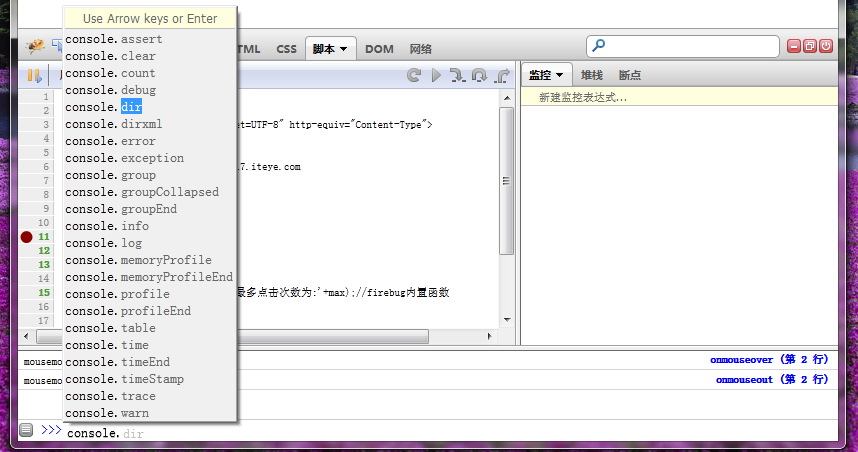The height and width of the screenshot is (452, 858).
Task: Select console.exception suggestion
Action: [x=150, y=158]
